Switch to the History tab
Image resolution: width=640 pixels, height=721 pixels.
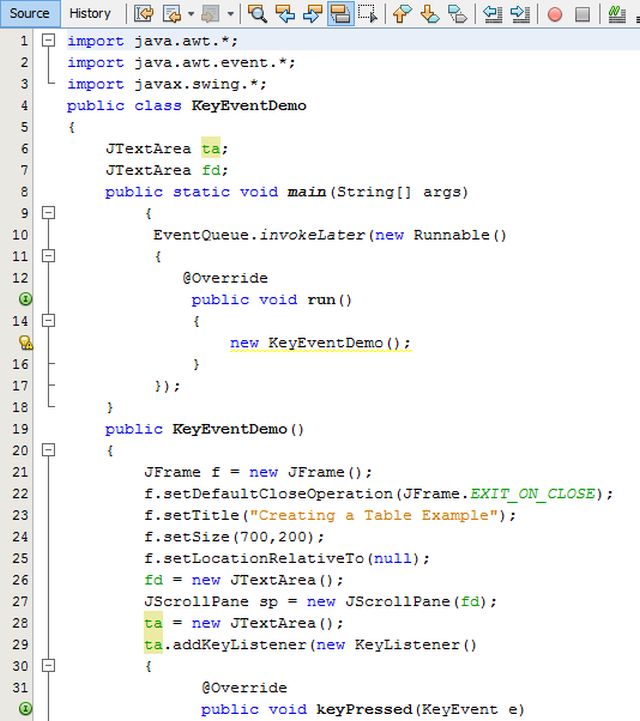pyautogui.click(x=90, y=13)
